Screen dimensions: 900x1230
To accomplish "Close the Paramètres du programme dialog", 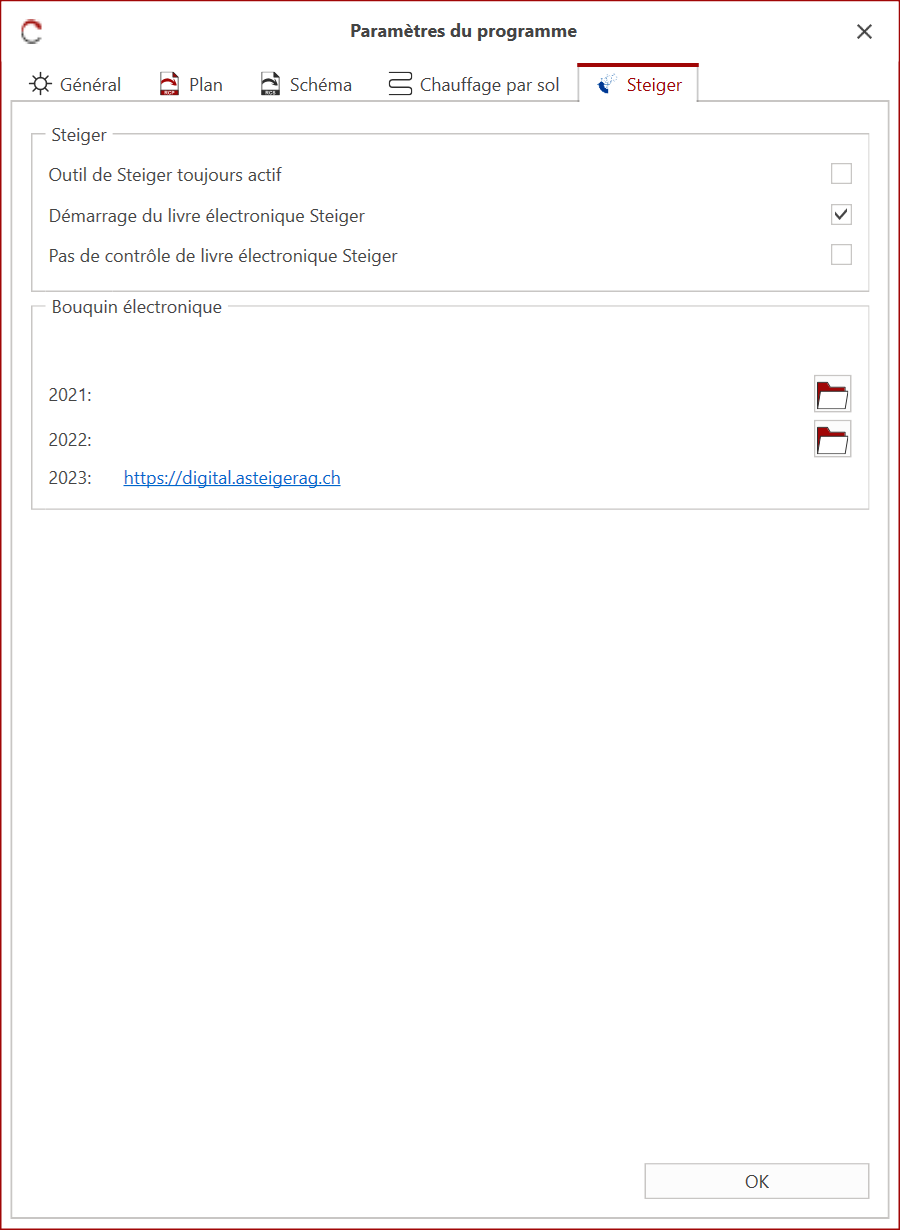I will click(864, 31).
